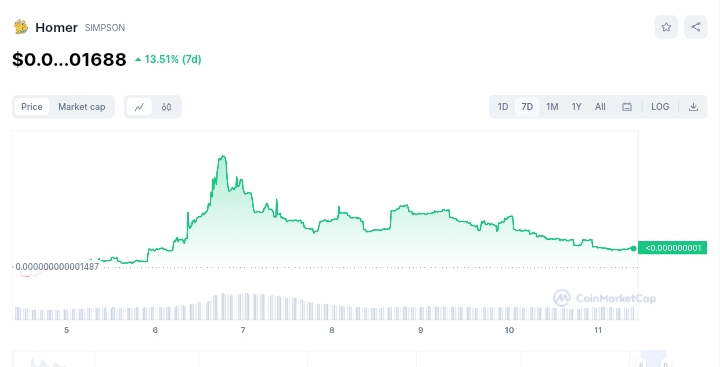Open the calendar date range picker
This screenshot has width=720, height=367.
[x=627, y=107]
